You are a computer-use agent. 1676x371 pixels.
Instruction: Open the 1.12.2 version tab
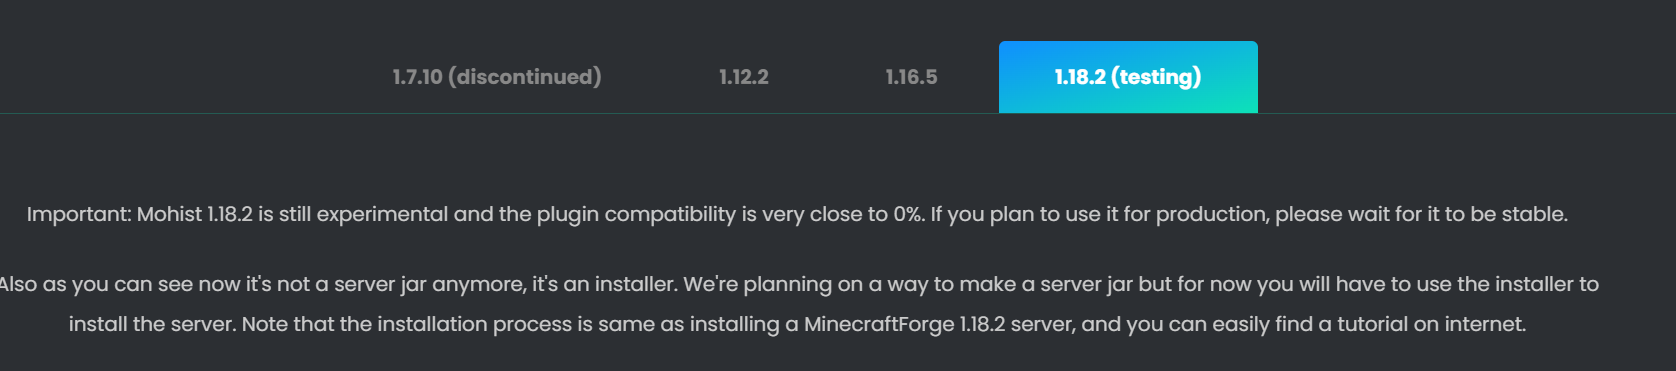[744, 77]
